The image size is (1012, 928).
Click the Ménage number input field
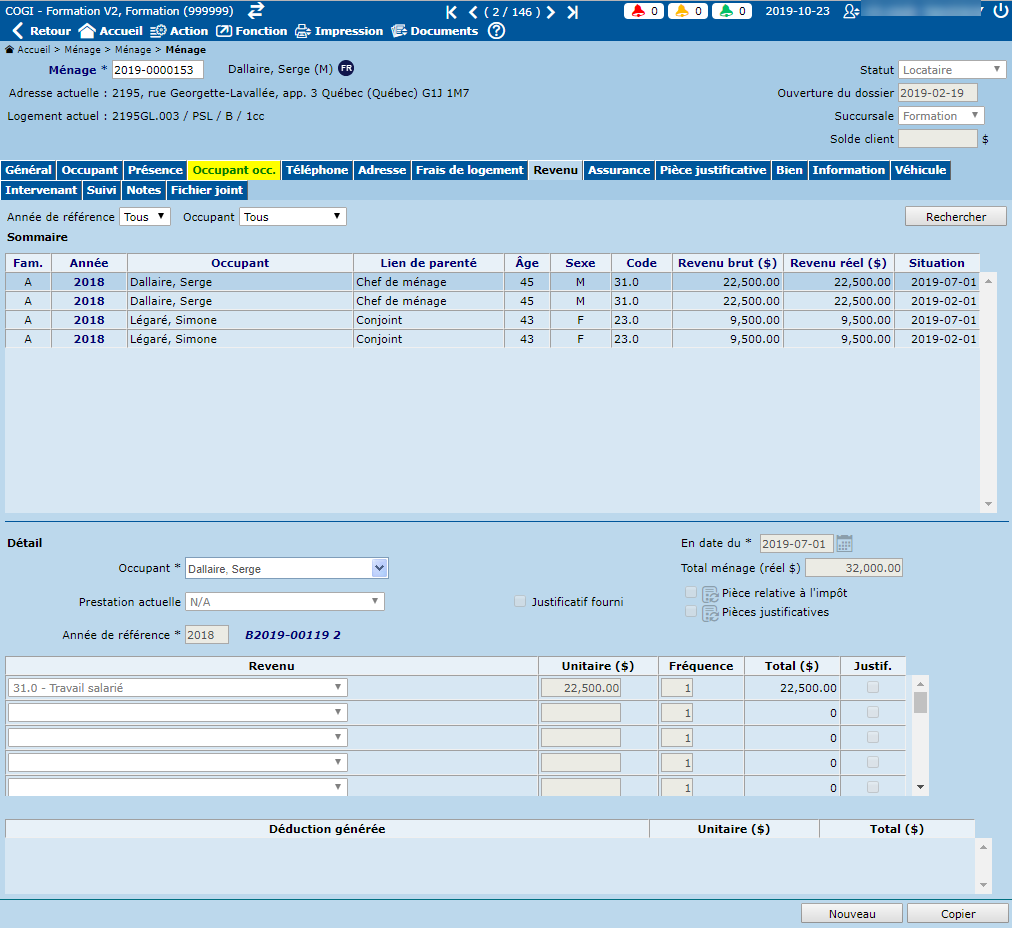coord(157,69)
